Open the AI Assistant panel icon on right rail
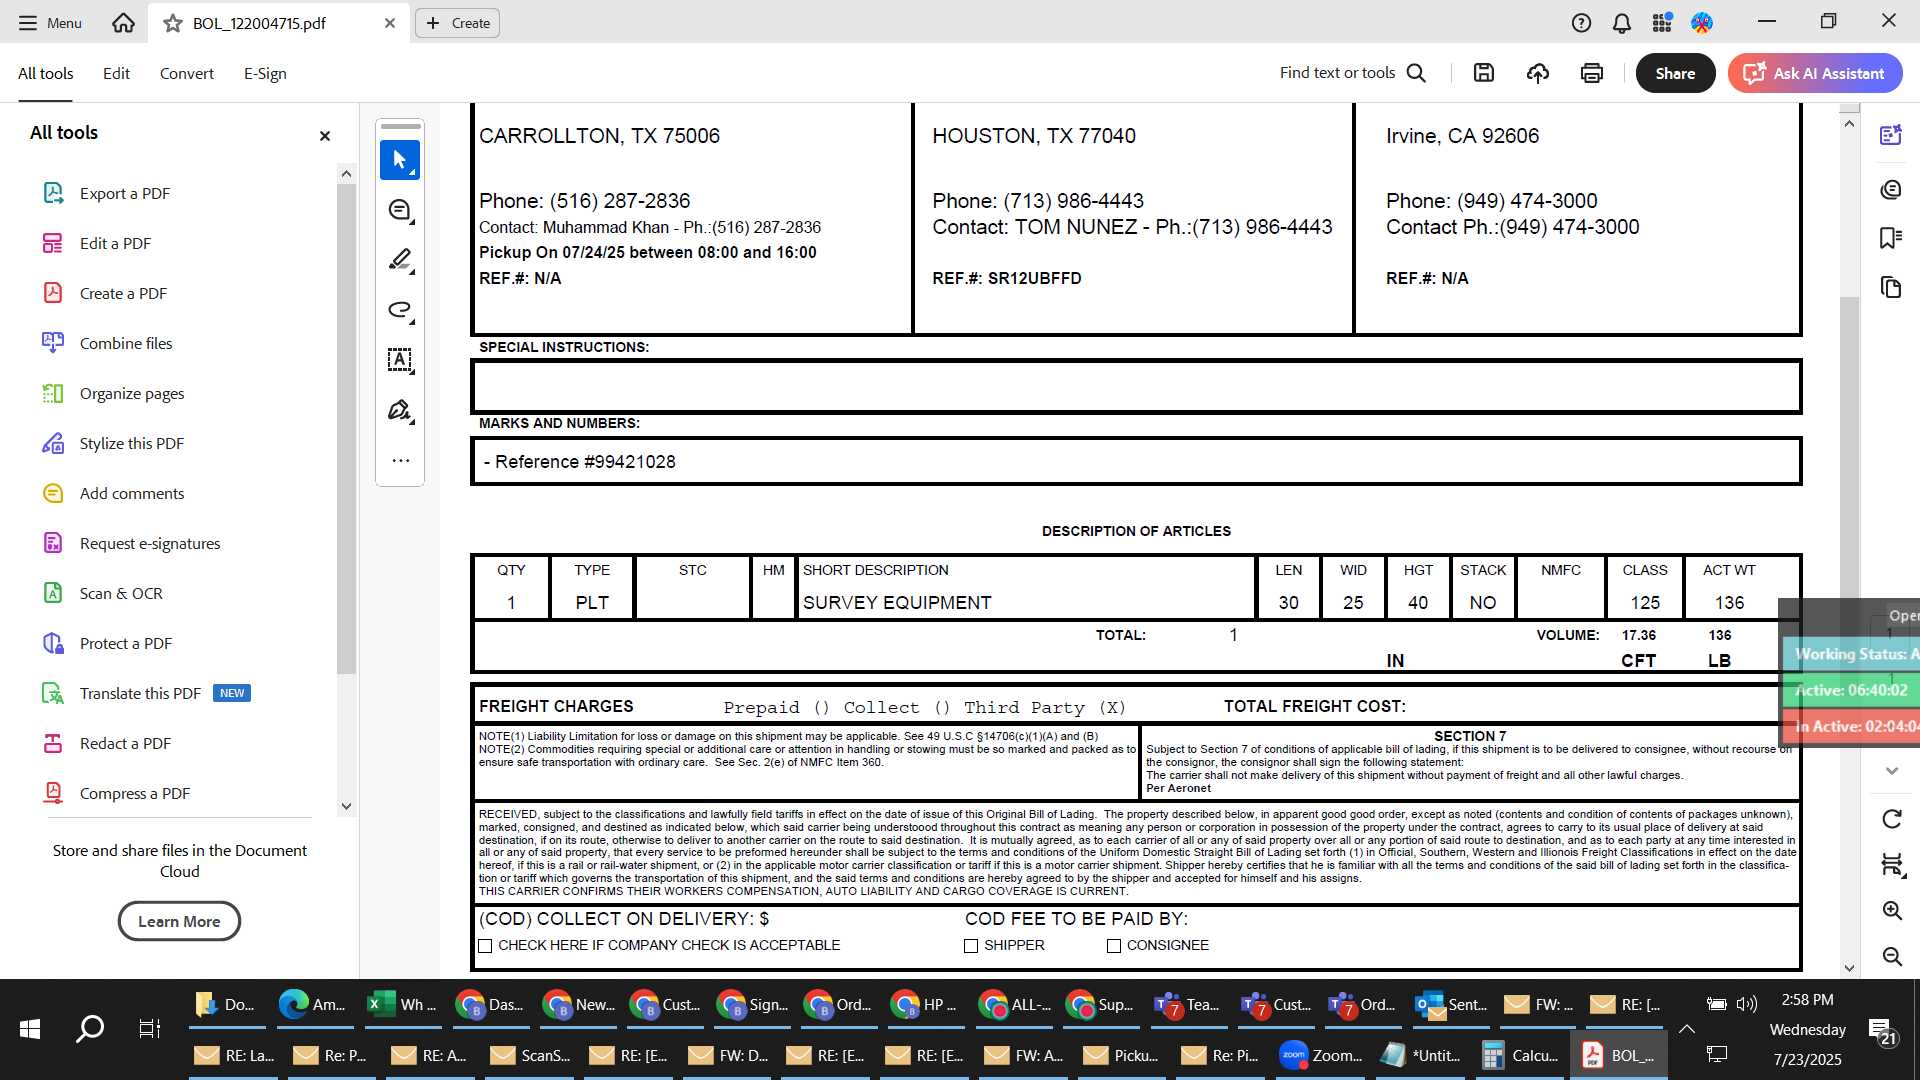Screen dimensions: 1920x1080 click(1891, 135)
